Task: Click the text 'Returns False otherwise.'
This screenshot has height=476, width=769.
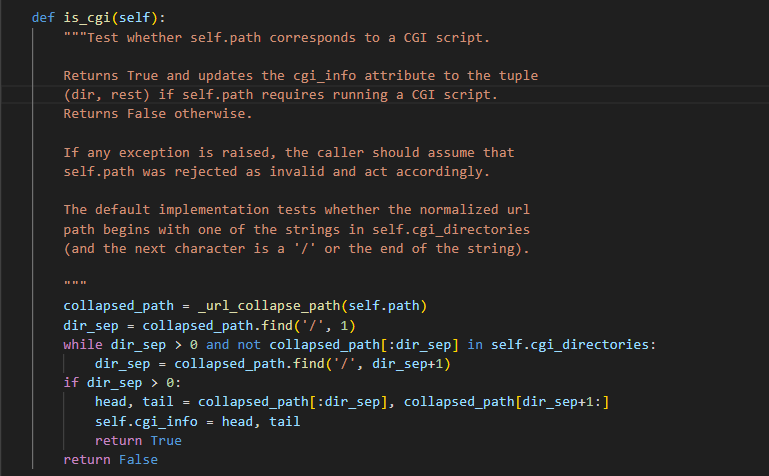Action: pos(158,114)
